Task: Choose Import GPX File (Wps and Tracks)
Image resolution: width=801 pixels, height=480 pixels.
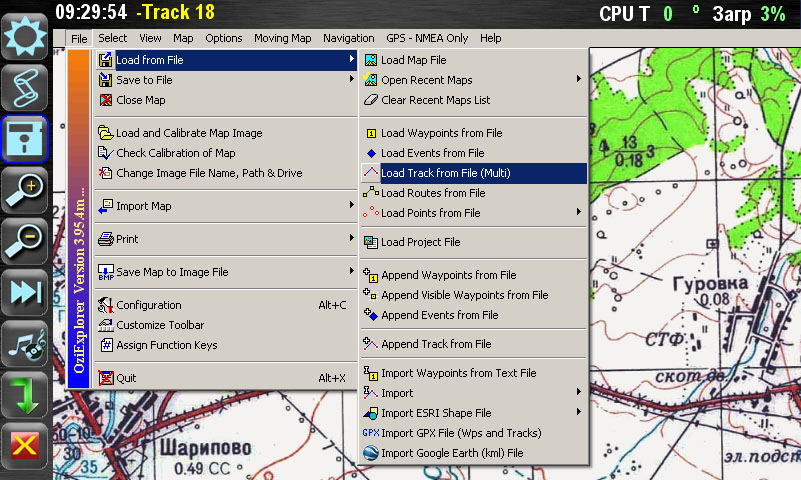Action: pyautogui.click(x=460, y=433)
